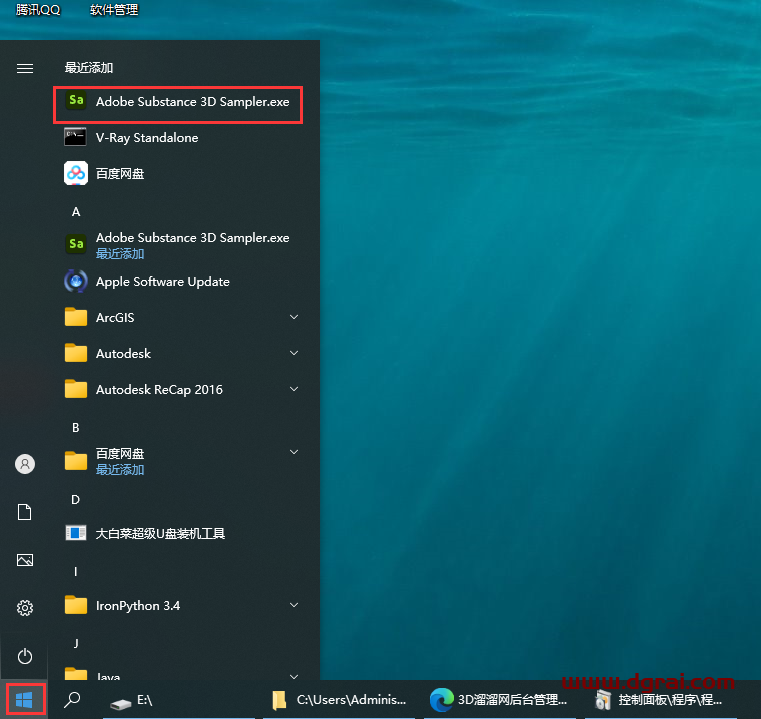This screenshot has height=719, width=761.
Task: Expand the Autodesk folder chevron
Action: 294,353
